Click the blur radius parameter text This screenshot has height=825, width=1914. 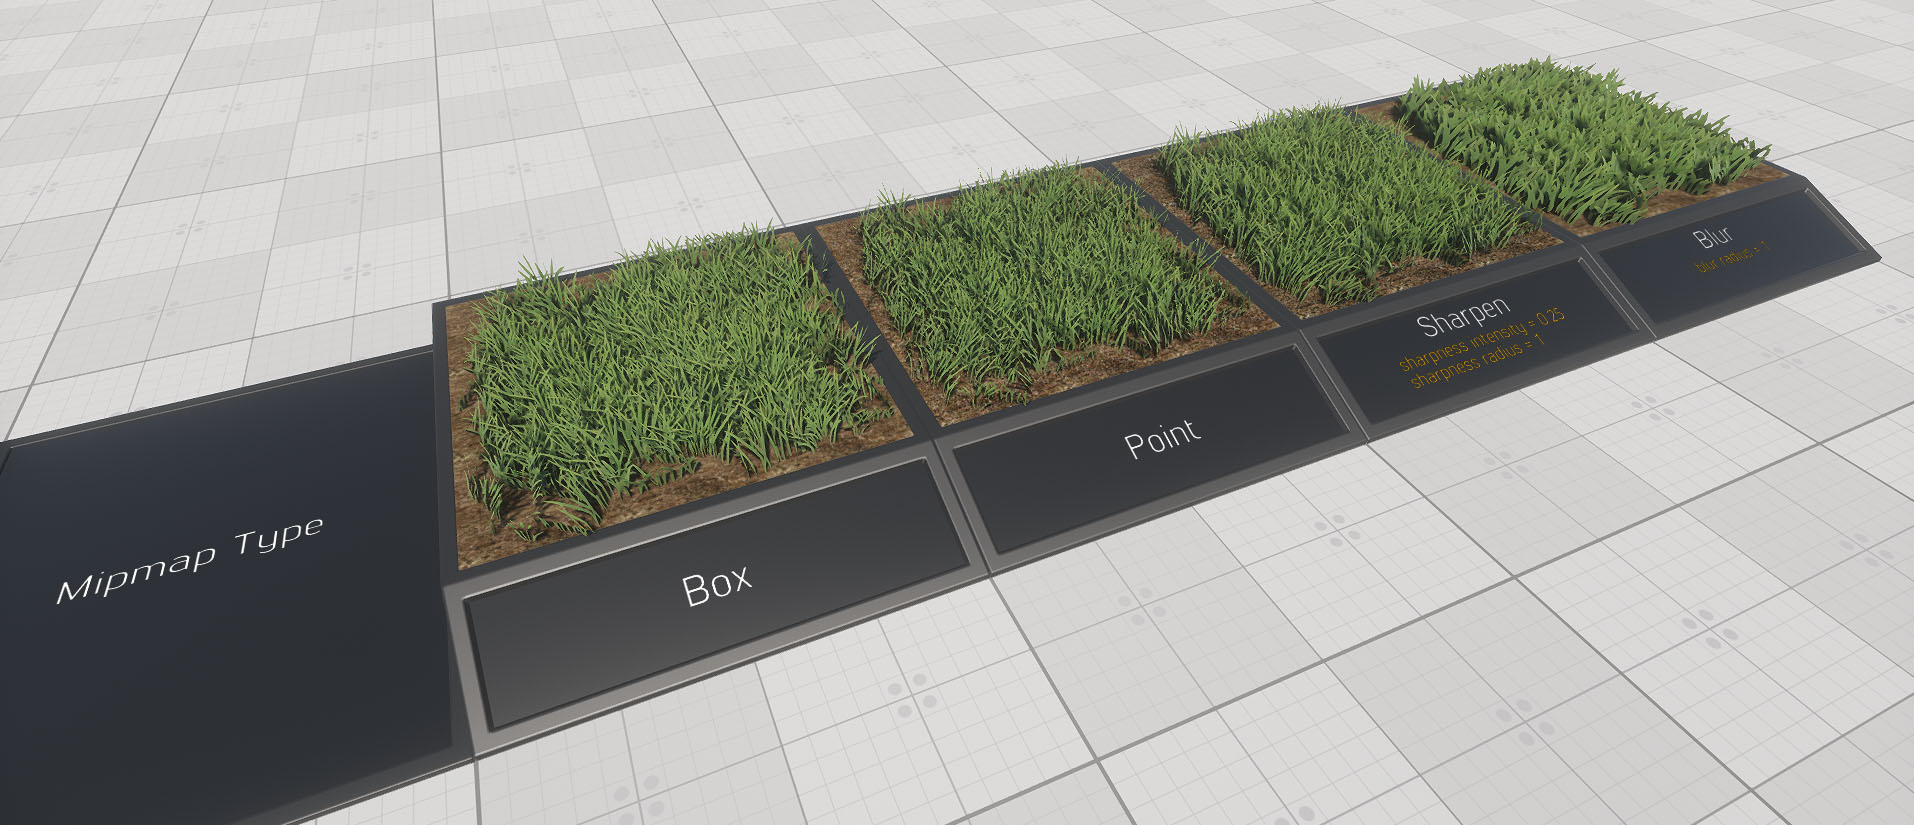click(1731, 256)
